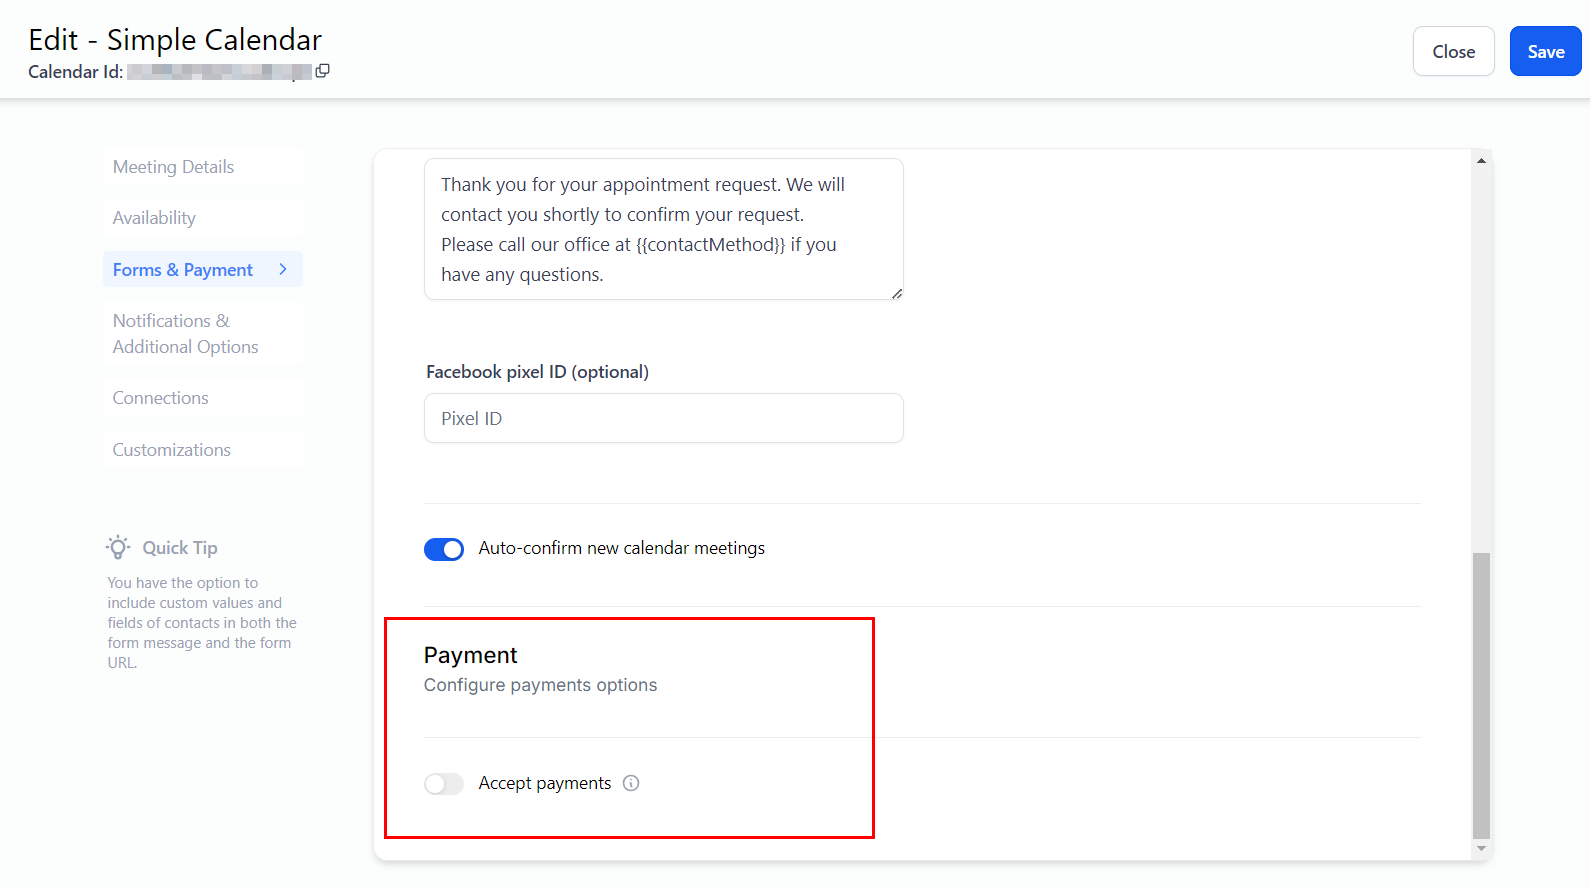Screen dimensions: 1590x889
Task: Click the Facebook Pixel ID field
Action: click(x=663, y=418)
